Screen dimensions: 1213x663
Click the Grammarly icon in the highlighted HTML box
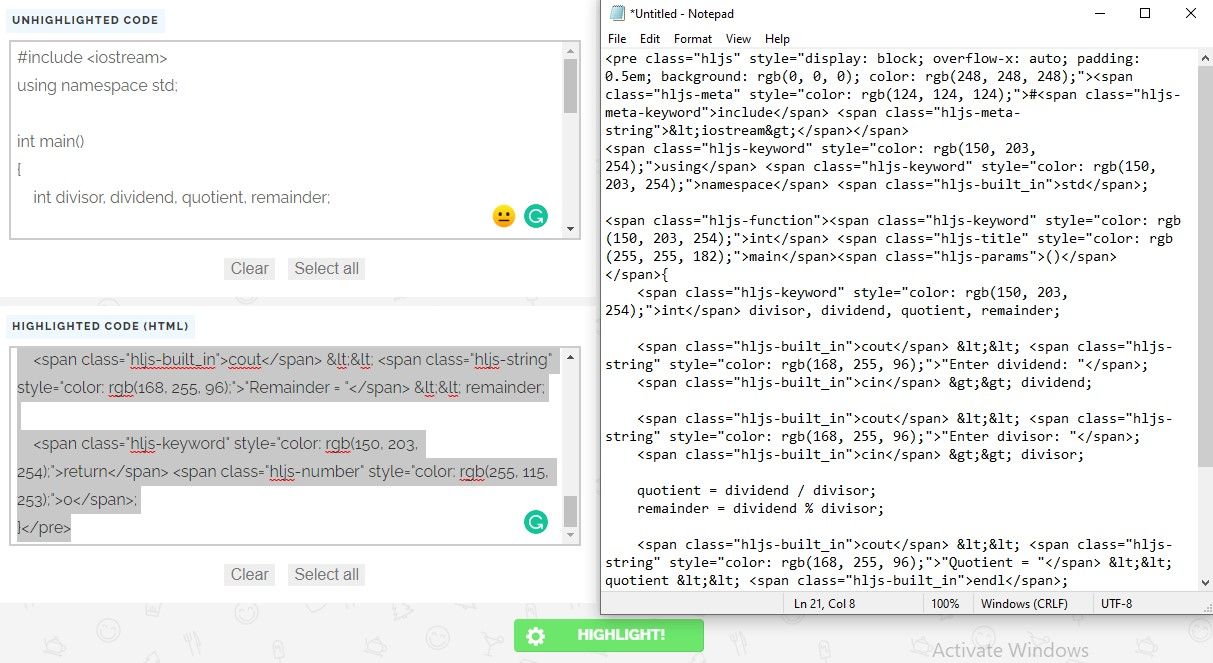point(536,522)
